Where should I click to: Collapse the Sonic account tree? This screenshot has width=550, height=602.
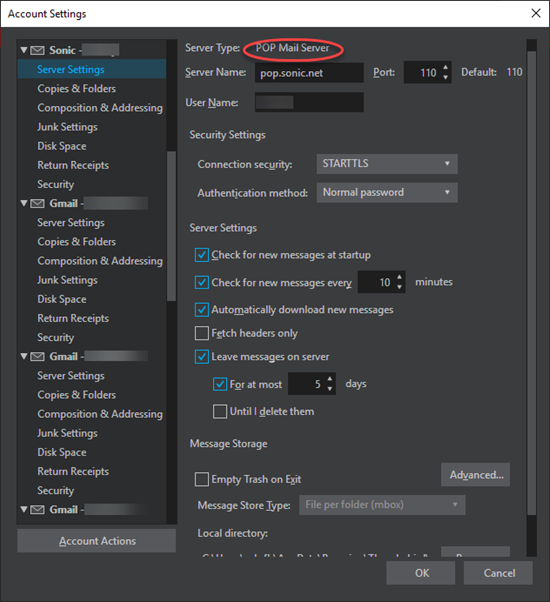pyautogui.click(x=24, y=50)
